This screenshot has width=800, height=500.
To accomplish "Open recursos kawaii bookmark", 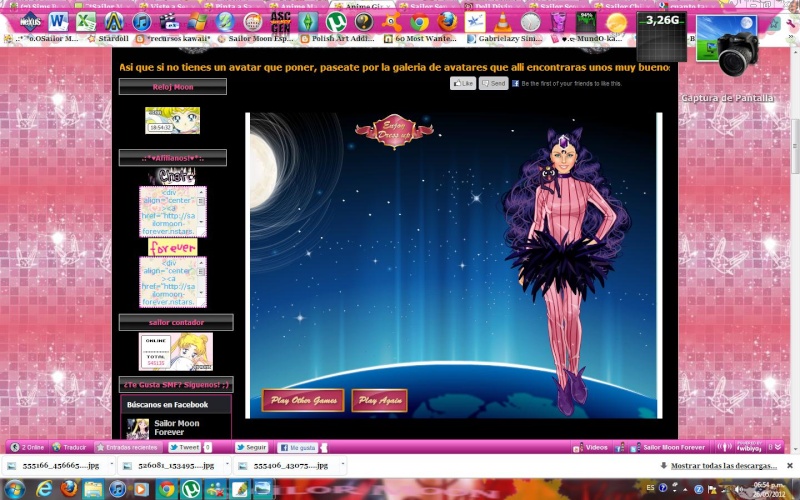I will [x=173, y=38].
